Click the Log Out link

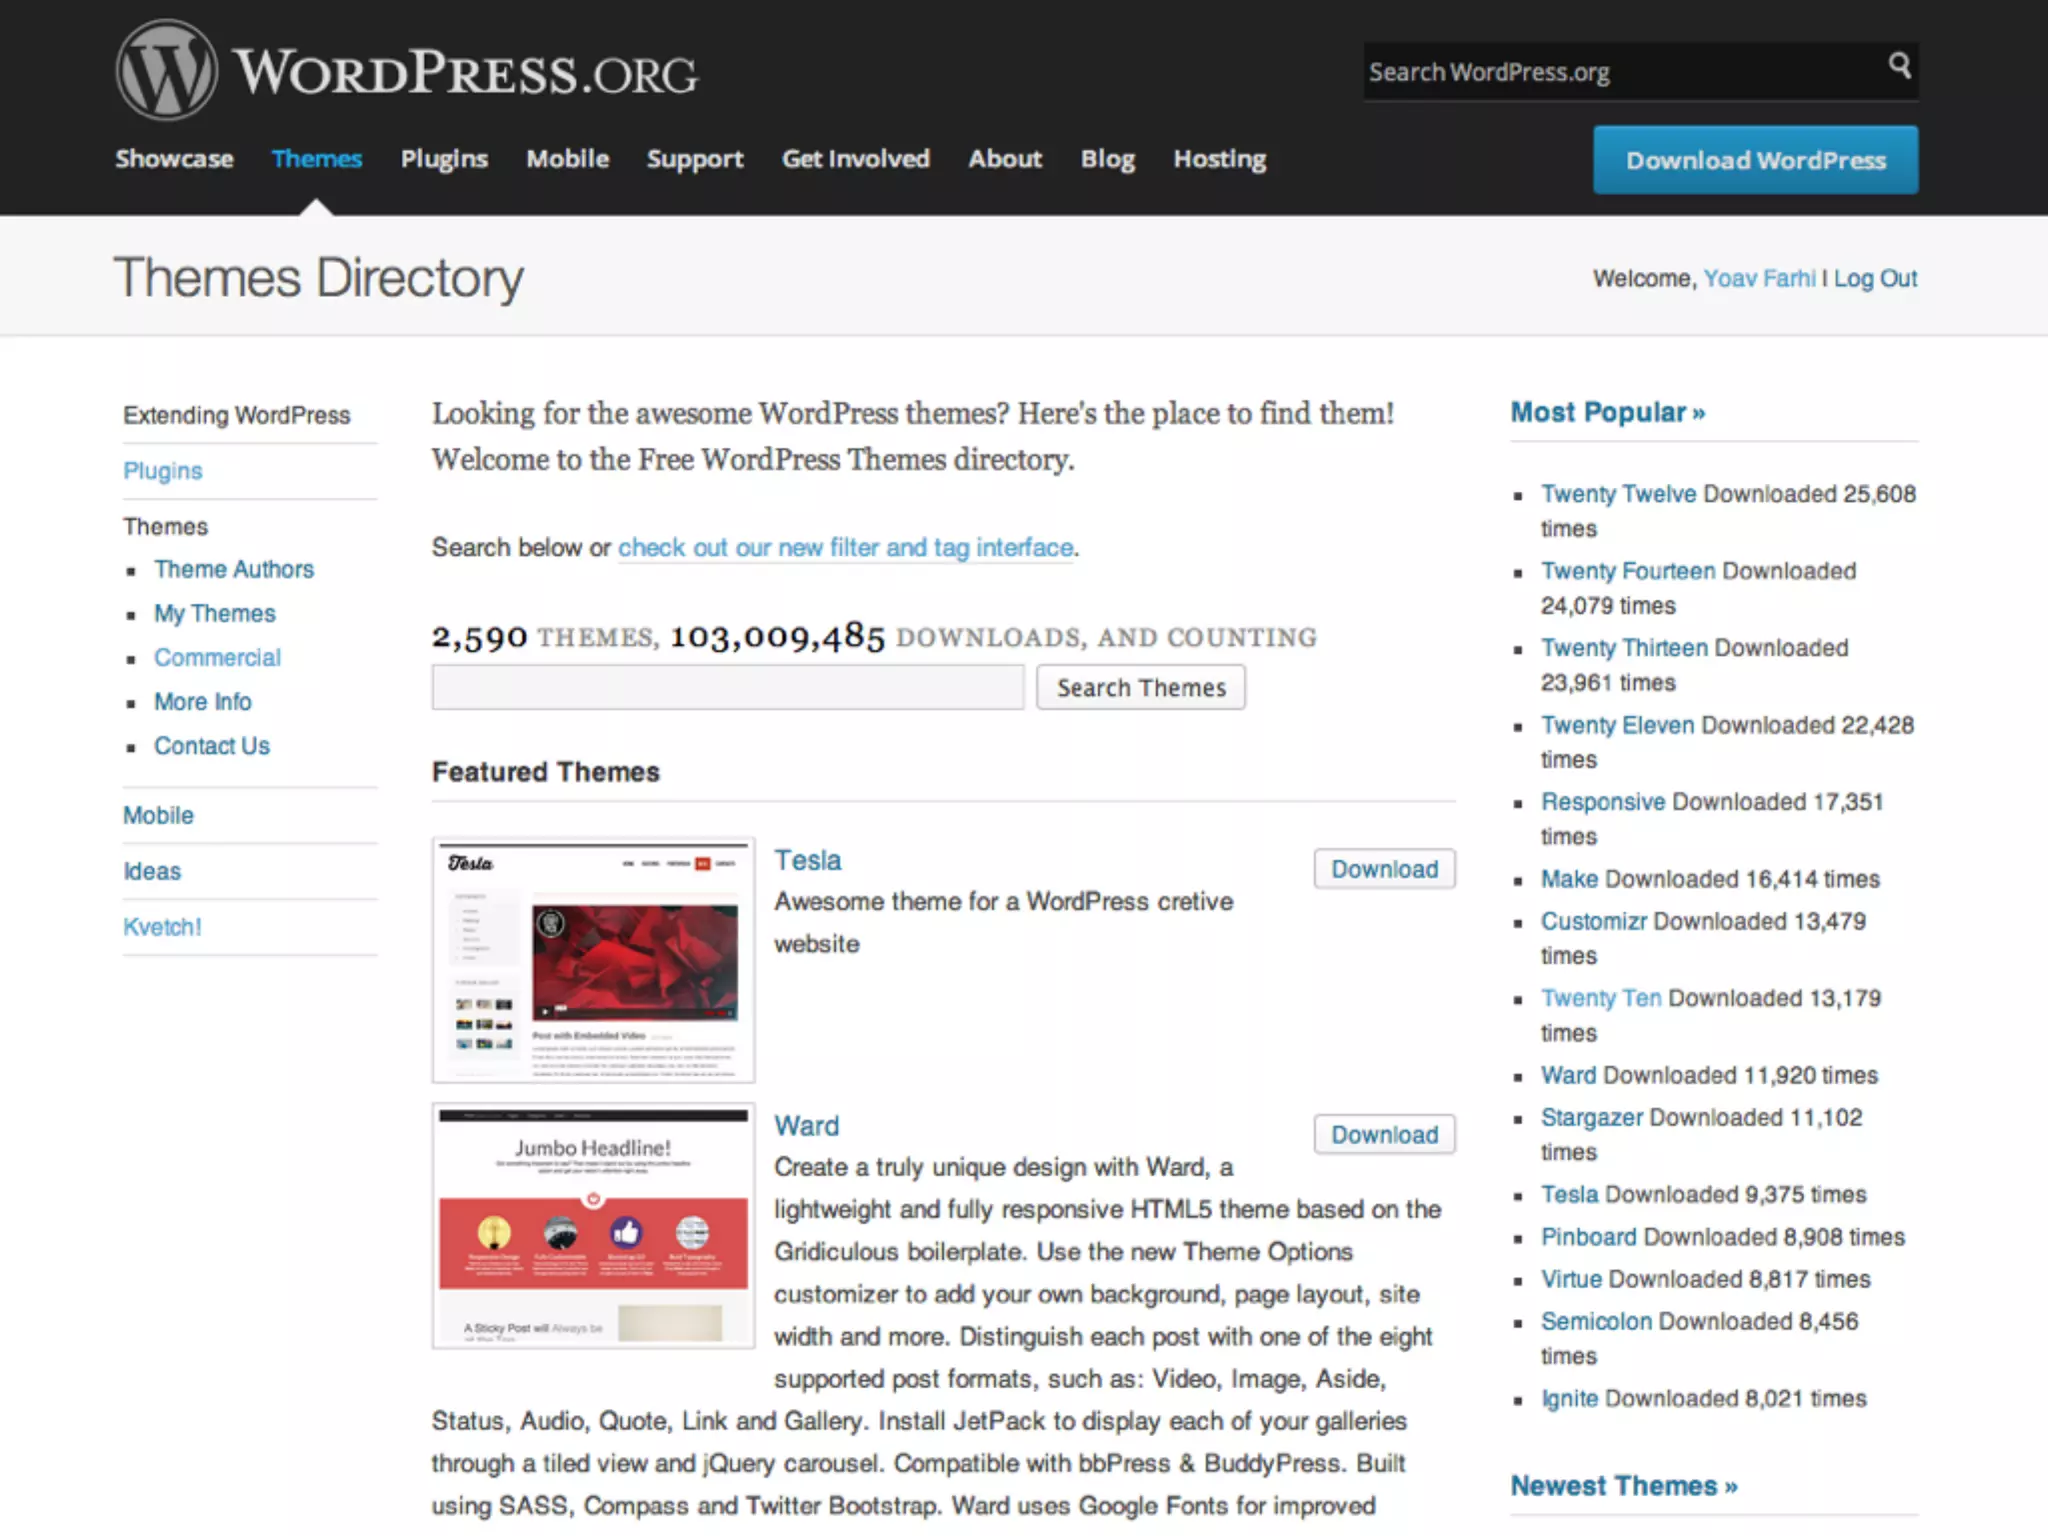[1875, 279]
